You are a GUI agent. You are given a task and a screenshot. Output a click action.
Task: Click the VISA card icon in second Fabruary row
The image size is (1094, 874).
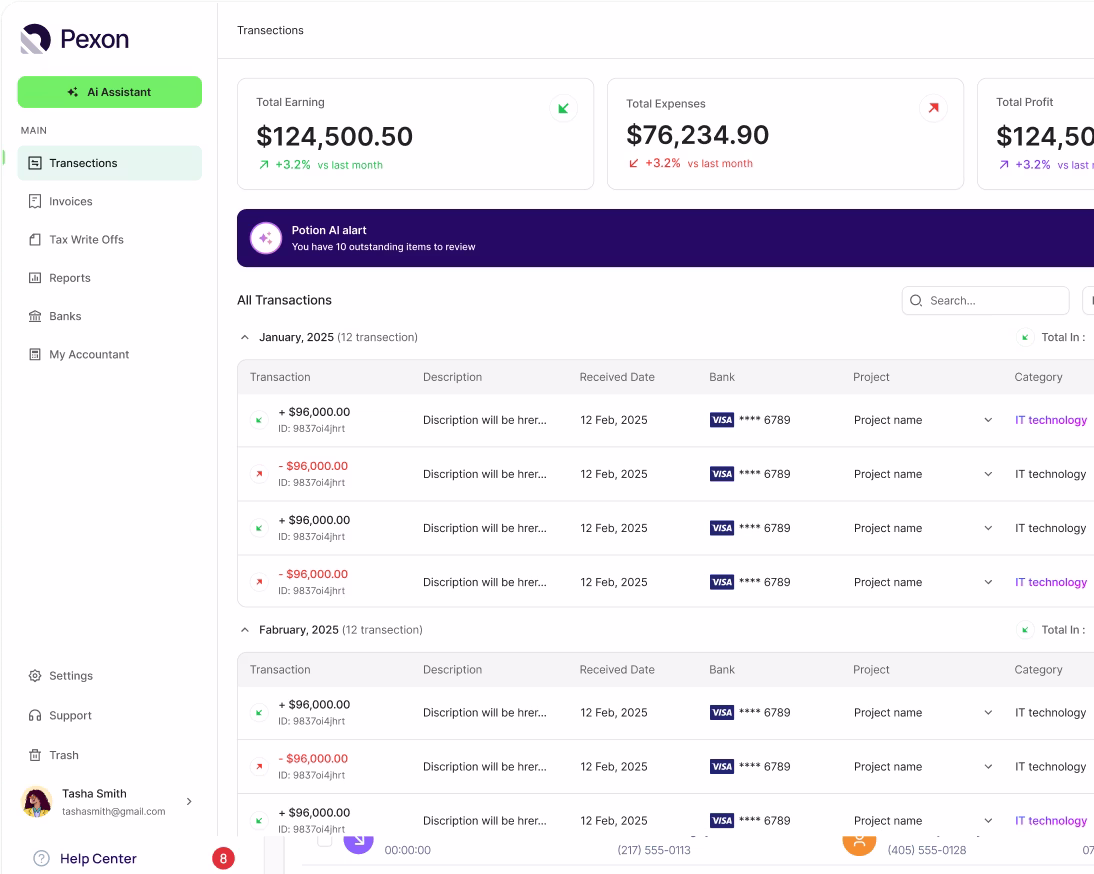click(x=721, y=767)
